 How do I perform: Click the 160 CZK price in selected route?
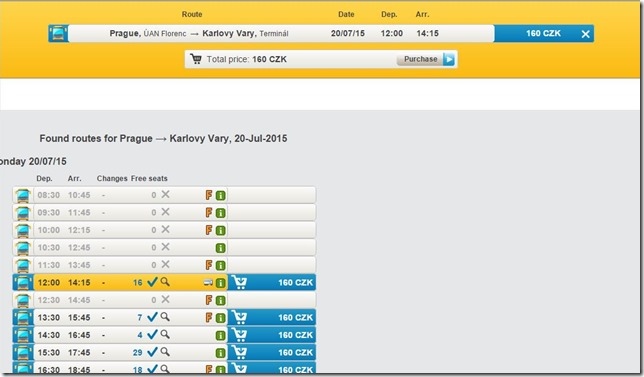pos(543,33)
